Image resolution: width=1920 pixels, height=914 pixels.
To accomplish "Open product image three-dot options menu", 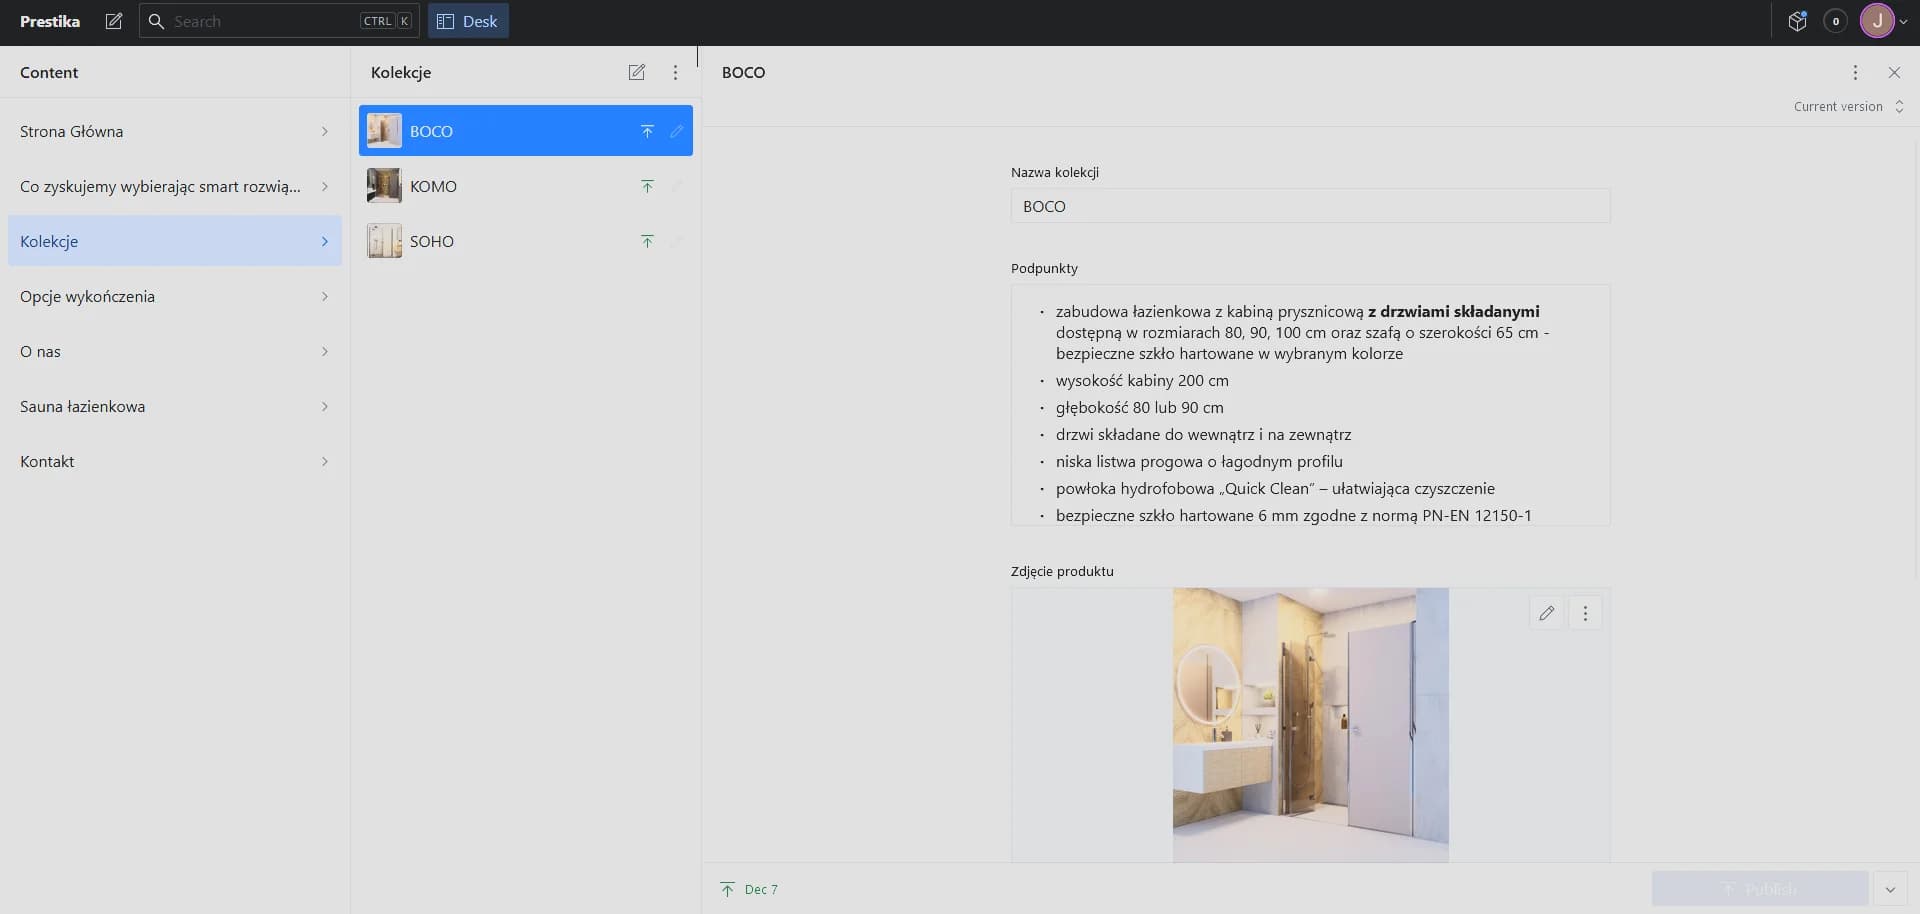I will (1585, 613).
